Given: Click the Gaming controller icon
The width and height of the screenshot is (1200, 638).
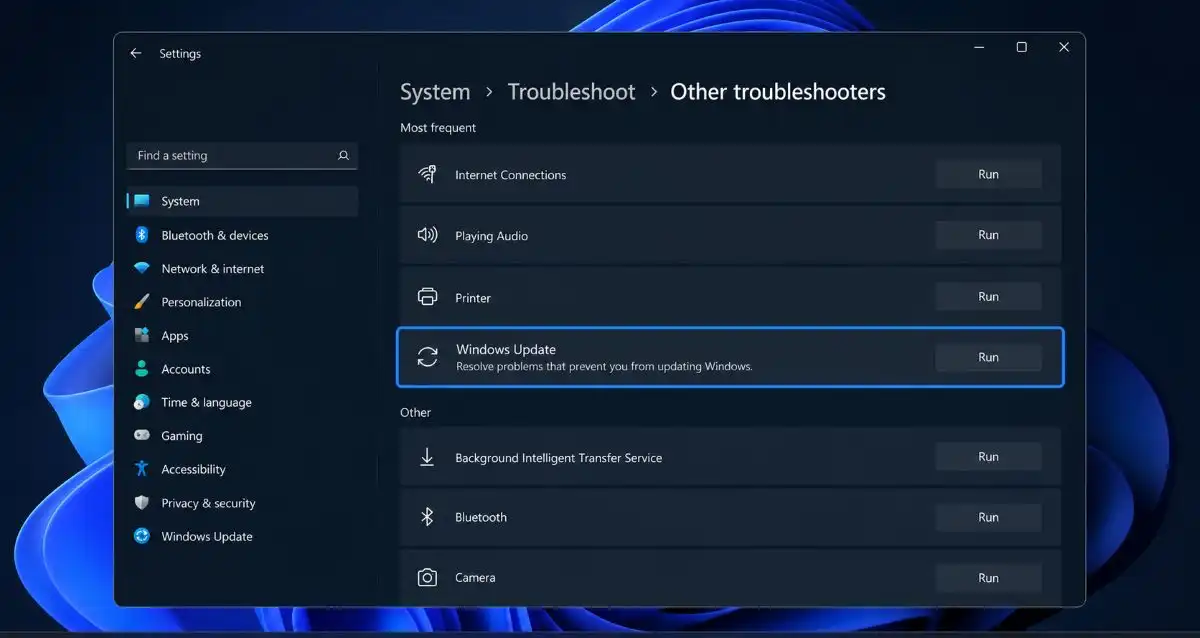Looking at the screenshot, I should click(x=142, y=436).
